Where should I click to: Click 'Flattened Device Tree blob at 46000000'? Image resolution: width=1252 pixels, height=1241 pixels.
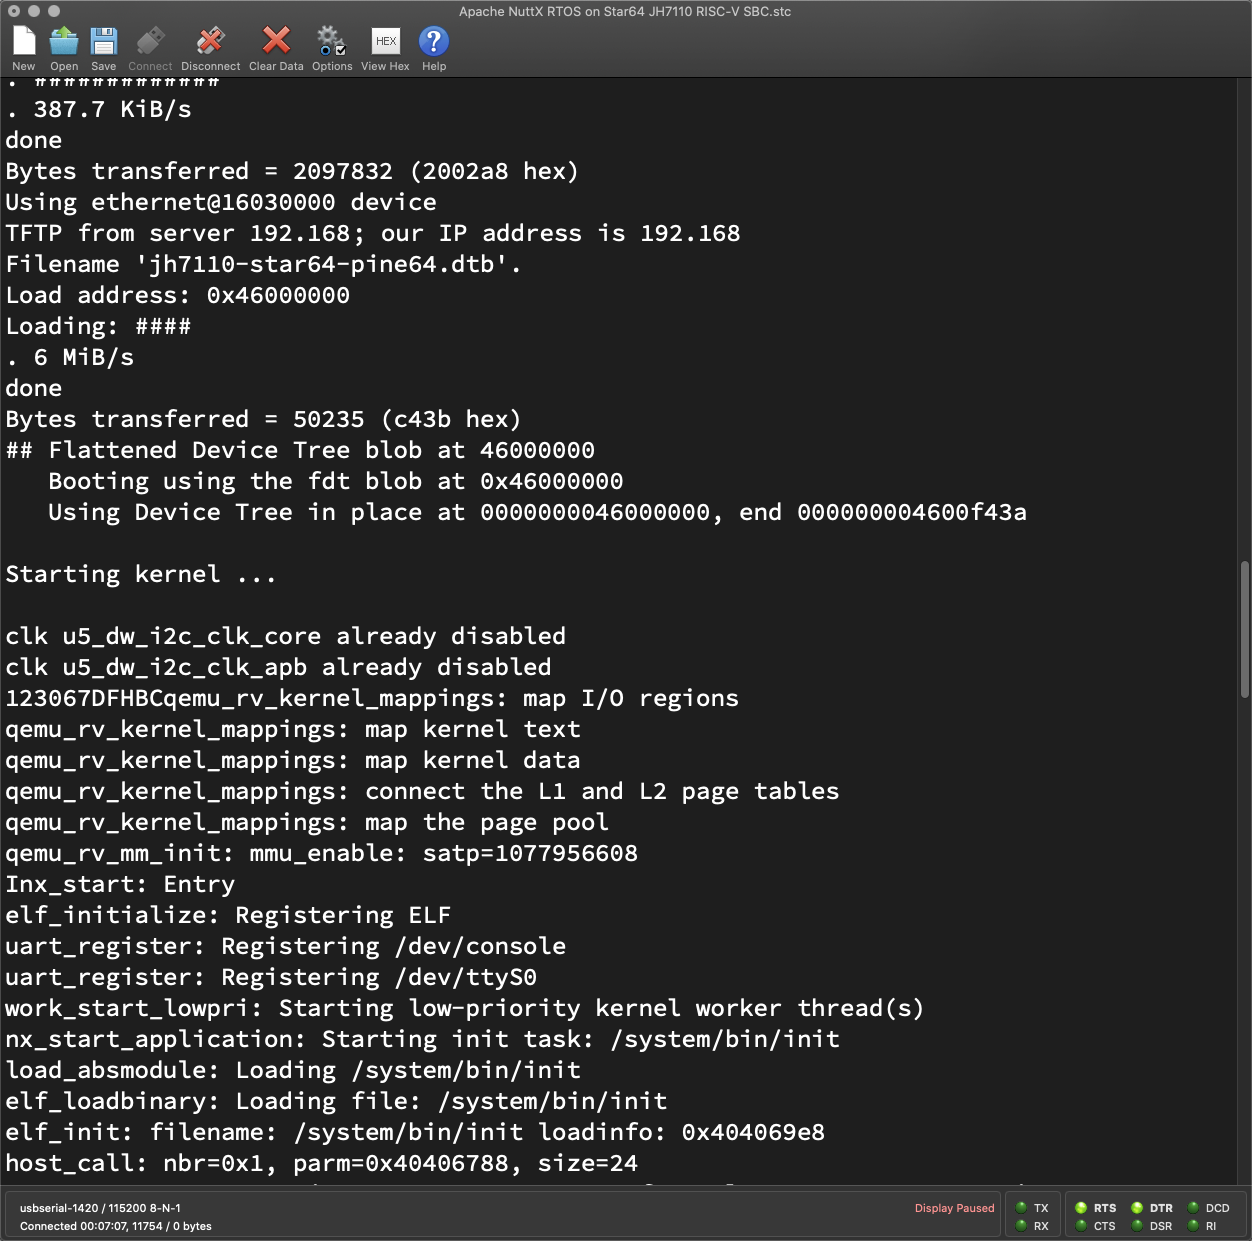[300, 451]
